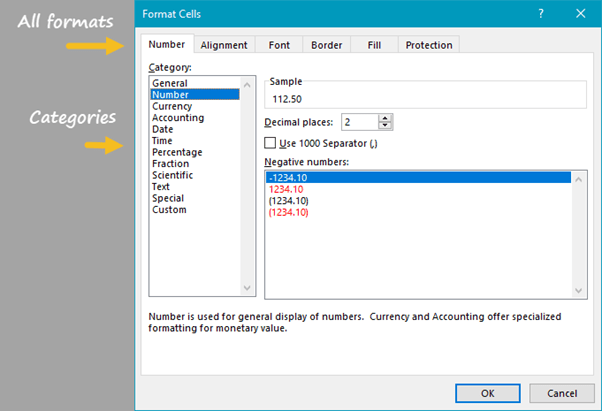This screenshot has width=602, height=411.
Task: Open the Alignment tab
Action: pyautogui.click(x=224, y=45)
